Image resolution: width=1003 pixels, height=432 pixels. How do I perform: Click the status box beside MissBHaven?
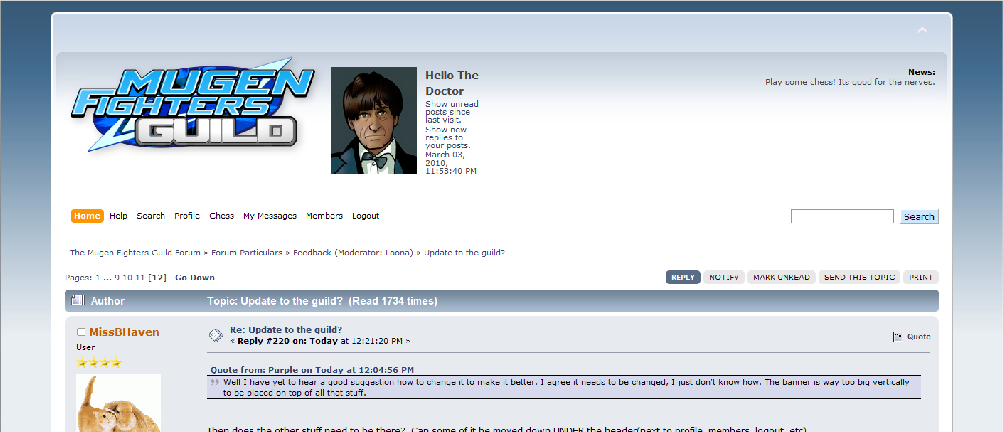click(81, 332)
